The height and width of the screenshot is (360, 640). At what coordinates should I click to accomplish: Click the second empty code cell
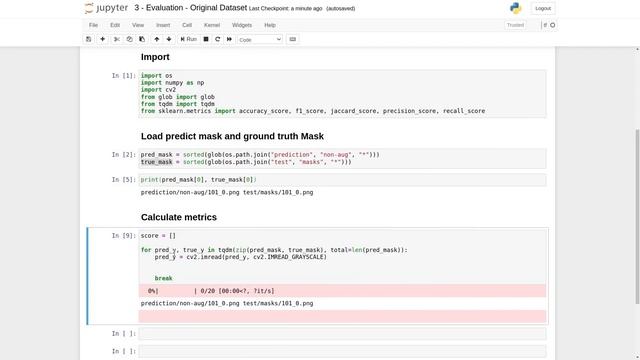click(x=342, y=351)
